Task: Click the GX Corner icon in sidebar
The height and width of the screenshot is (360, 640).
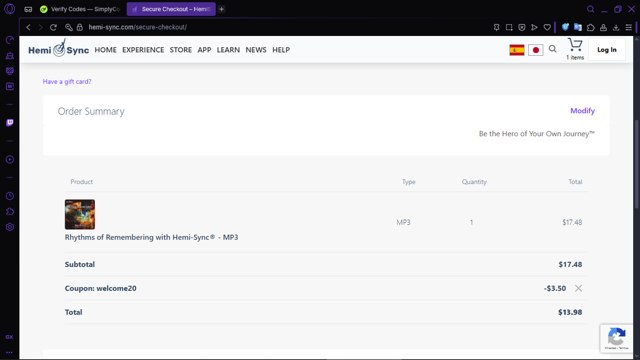Action: point(10,337)
